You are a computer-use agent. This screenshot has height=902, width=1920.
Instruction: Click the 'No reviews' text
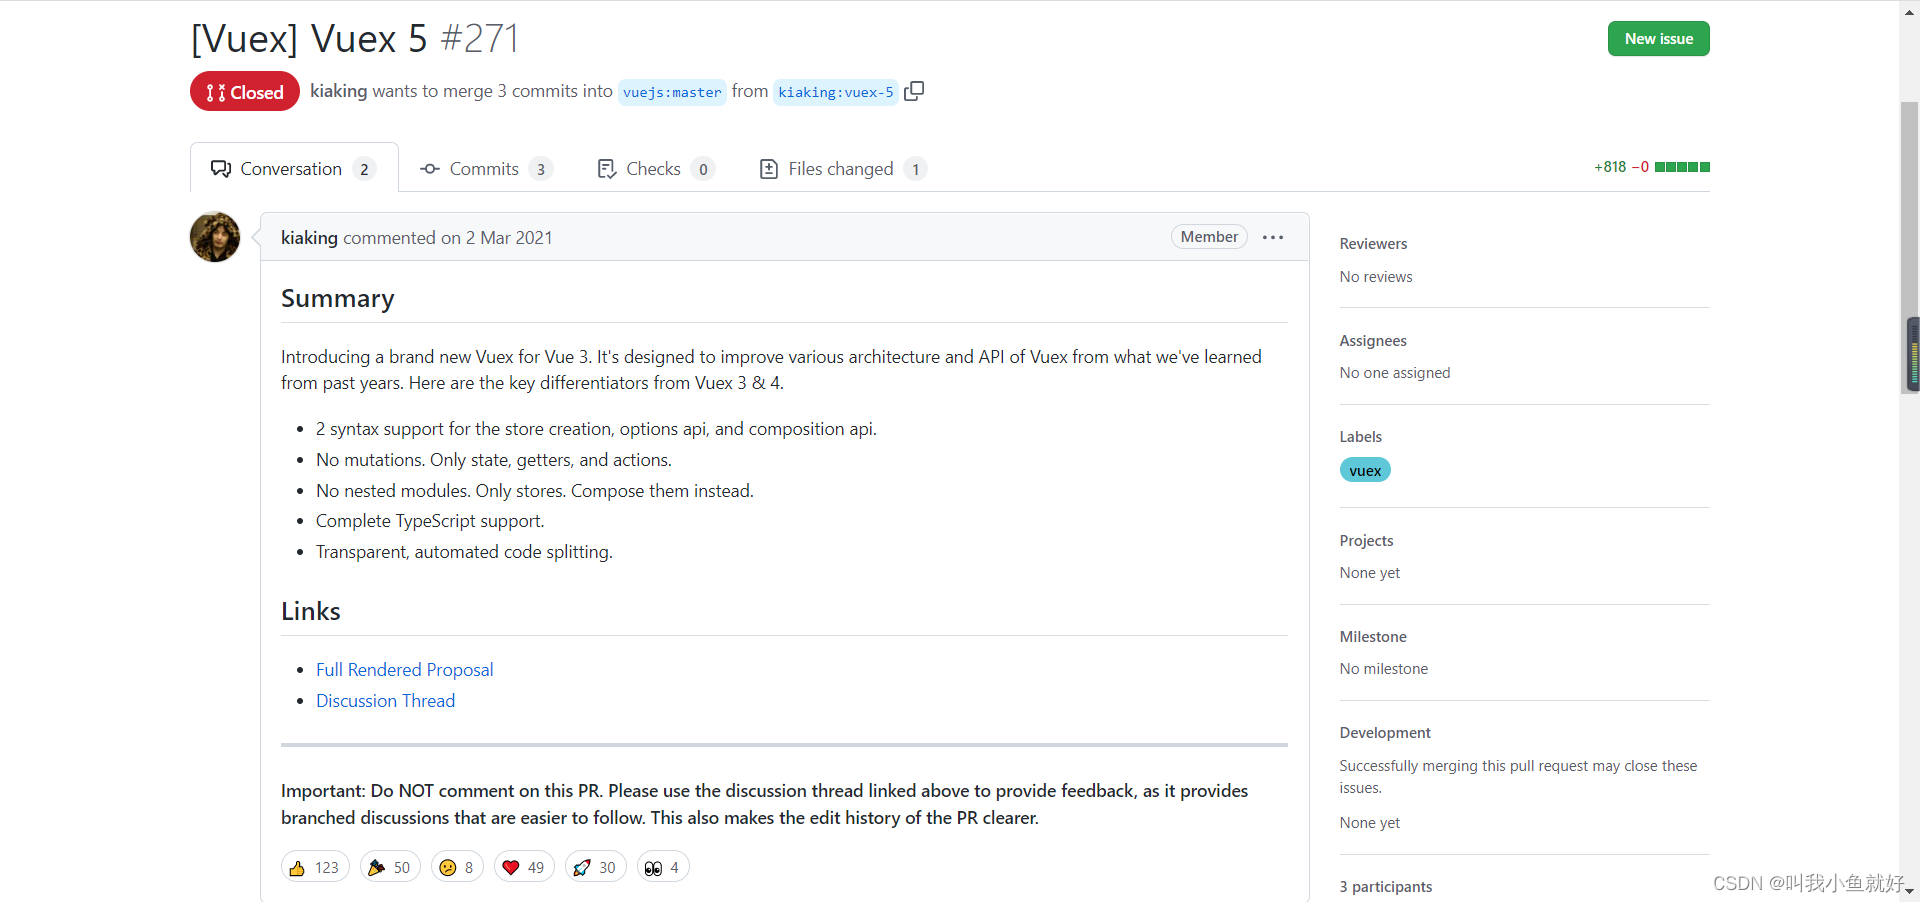pos(1376,277)
